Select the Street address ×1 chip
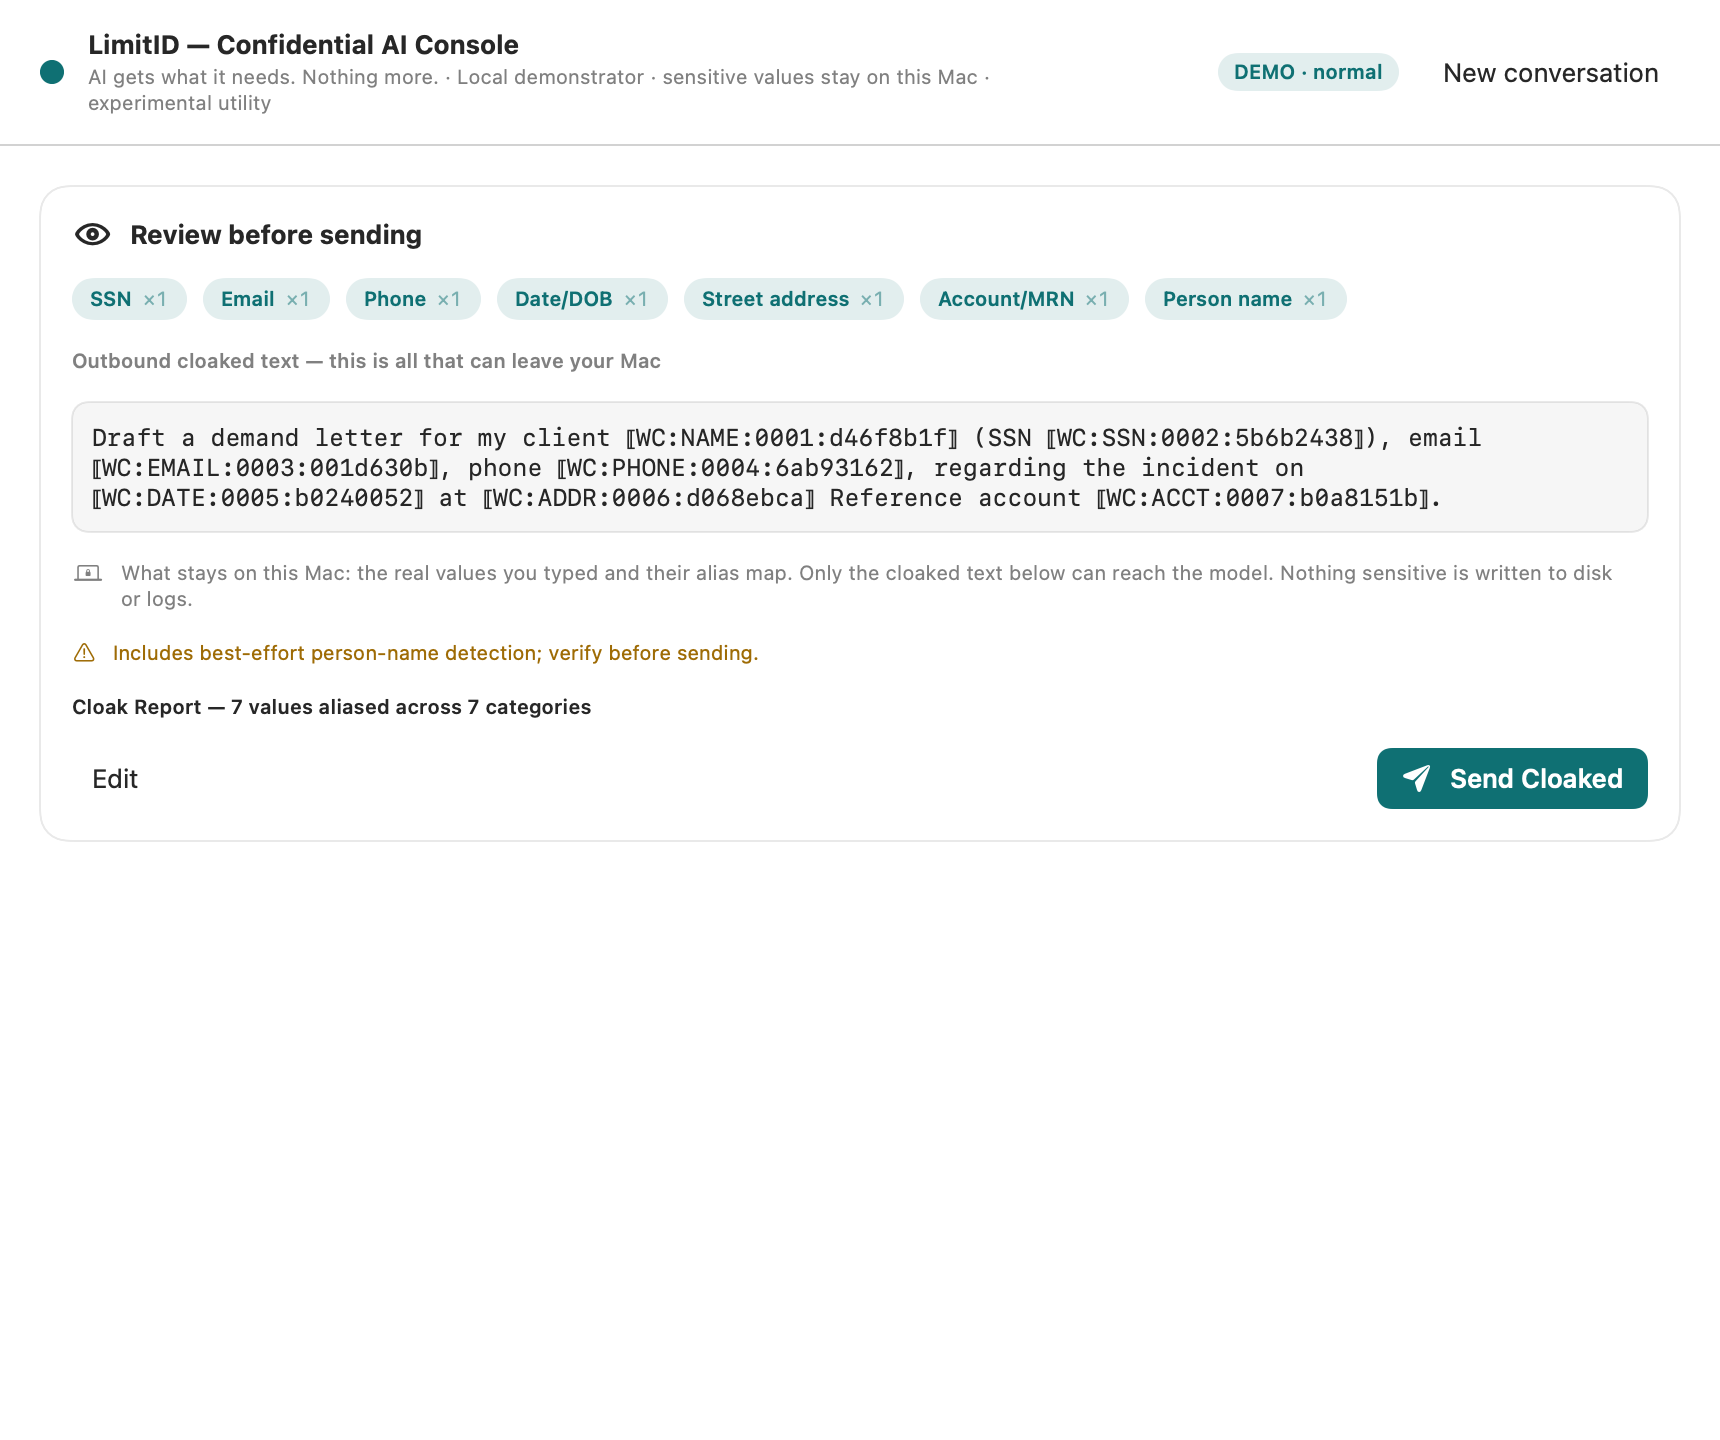Viewport: 1720px width, 1440px height. (x=794, y=299)
